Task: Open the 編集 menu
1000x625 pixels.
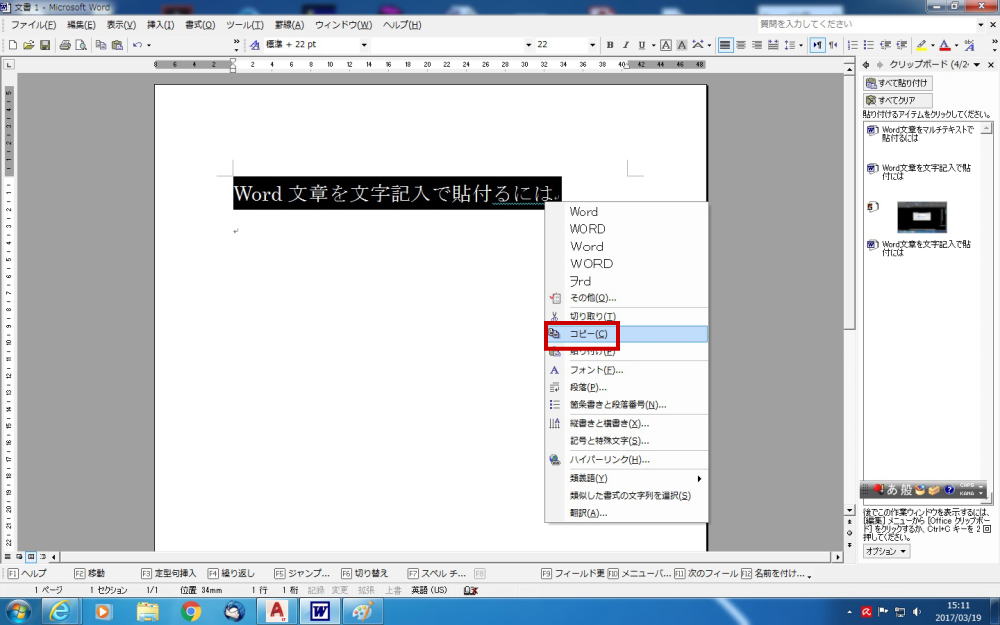Action: click(x=81, y=25)
